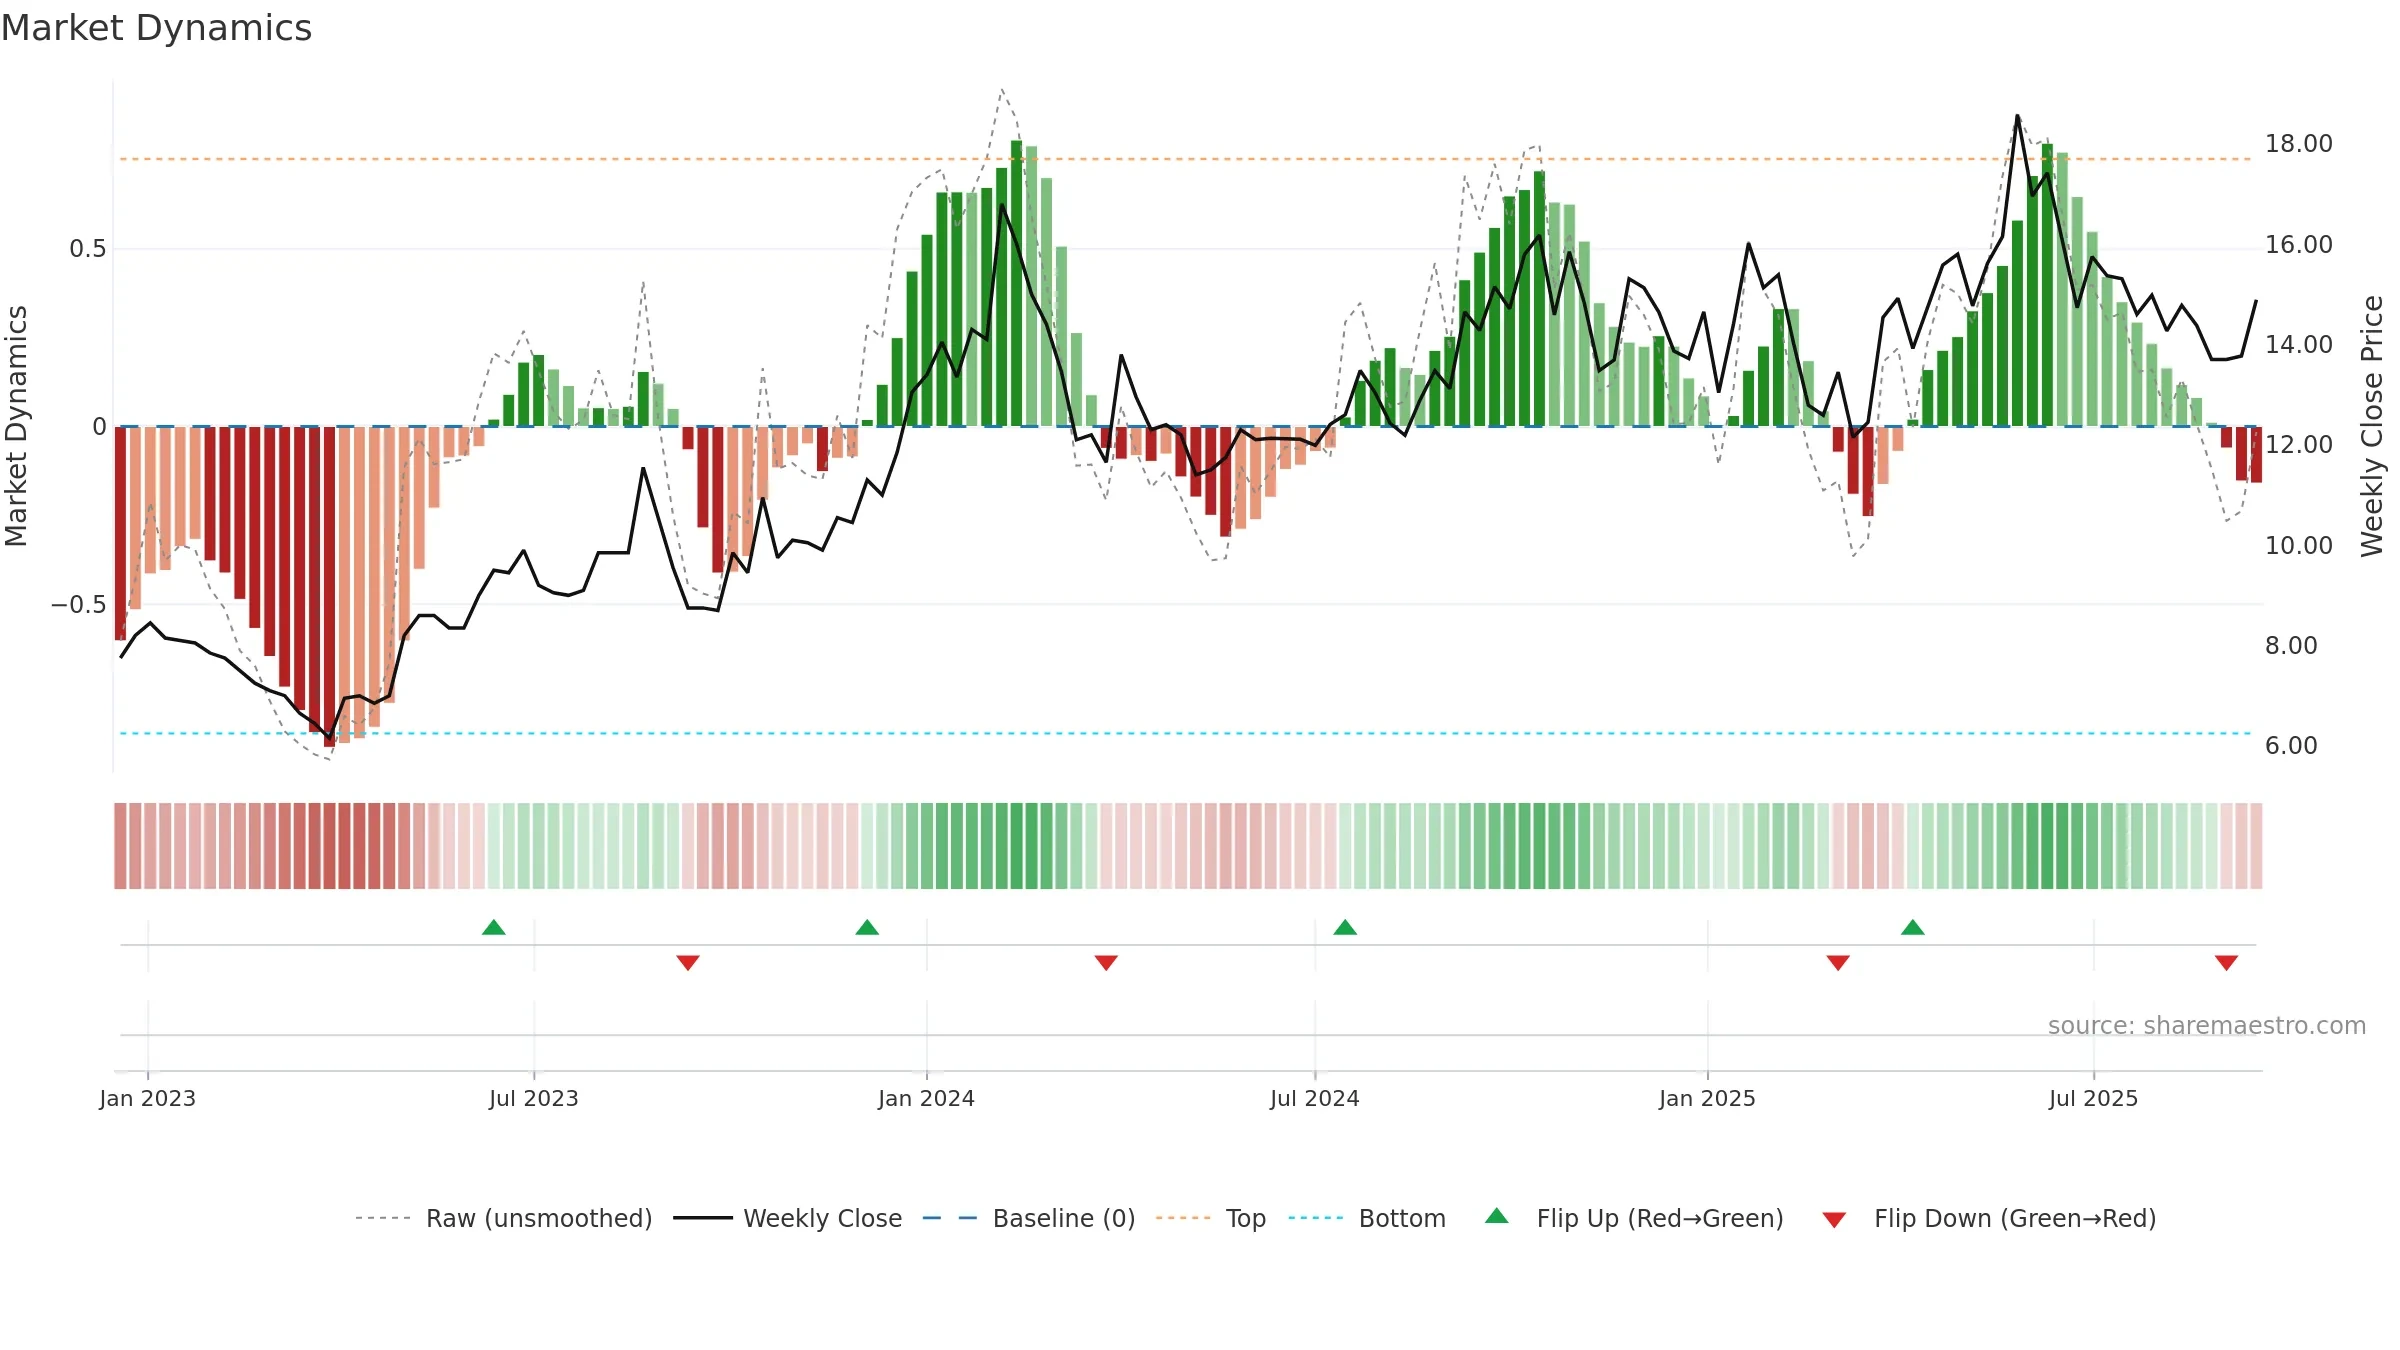The image size is (2400, 1350).
Task: Toggle the Raw (unsmoothed) legend entry
Action: pos(503,1218)
